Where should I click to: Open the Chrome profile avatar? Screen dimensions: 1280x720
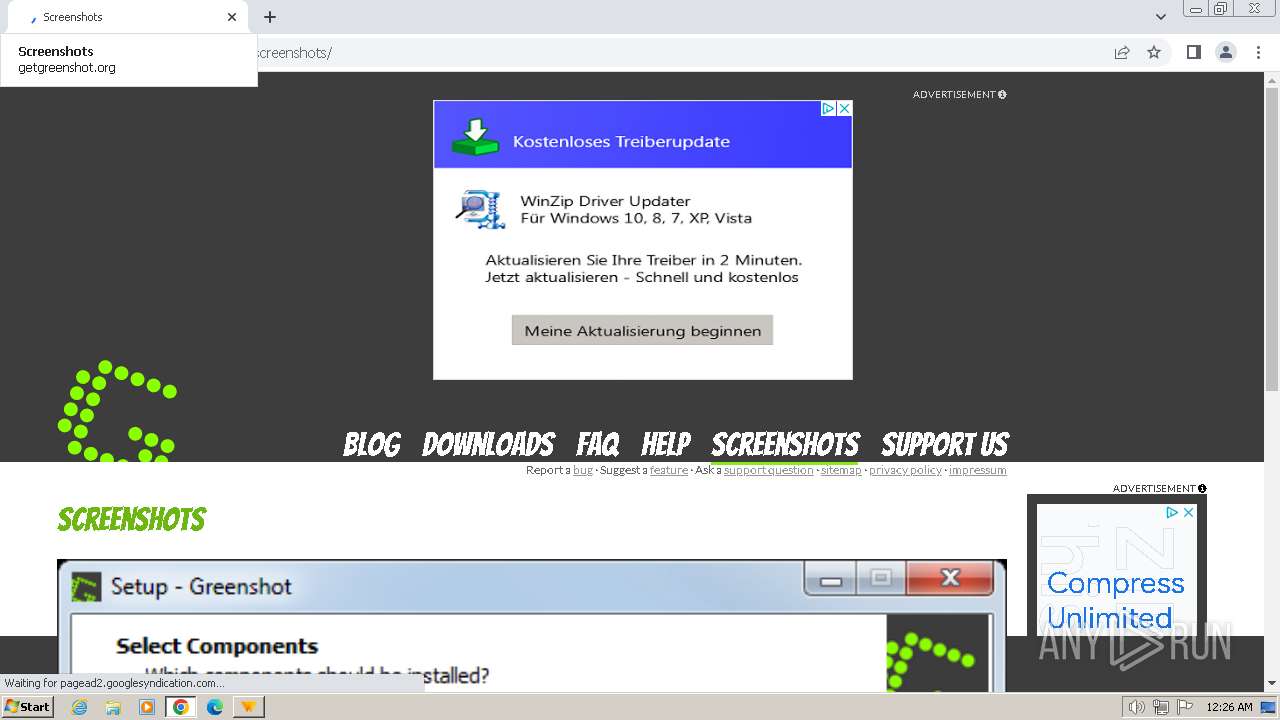pos(1225,52)
